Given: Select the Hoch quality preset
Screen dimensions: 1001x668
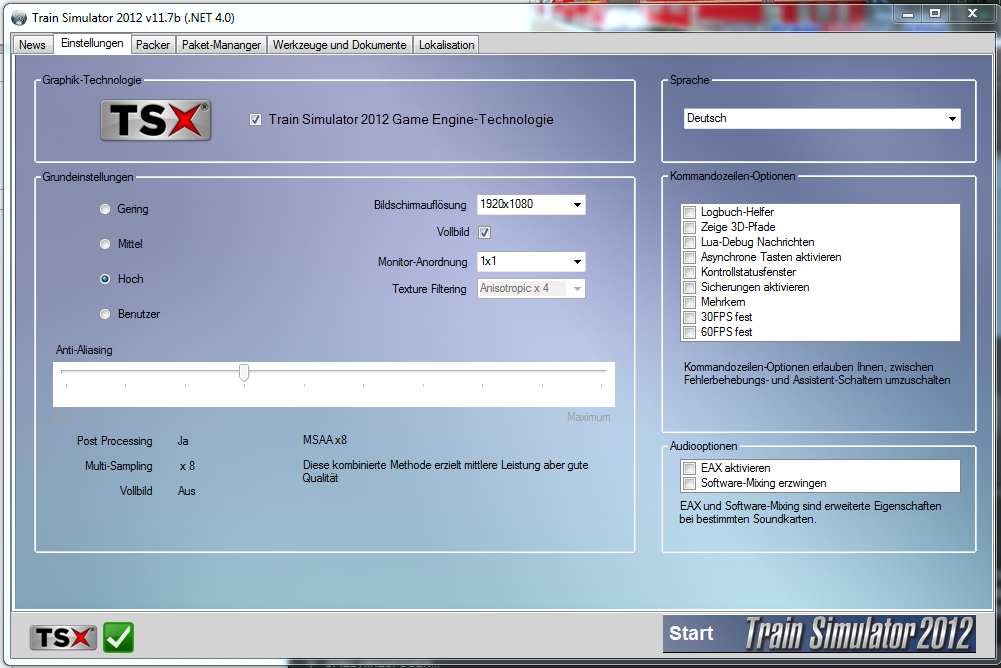Looking at the screenshot, I should click(105, 279).
